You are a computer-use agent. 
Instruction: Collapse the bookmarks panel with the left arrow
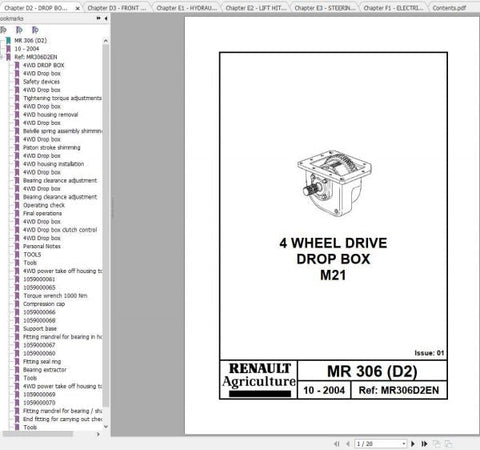point(106,19)
